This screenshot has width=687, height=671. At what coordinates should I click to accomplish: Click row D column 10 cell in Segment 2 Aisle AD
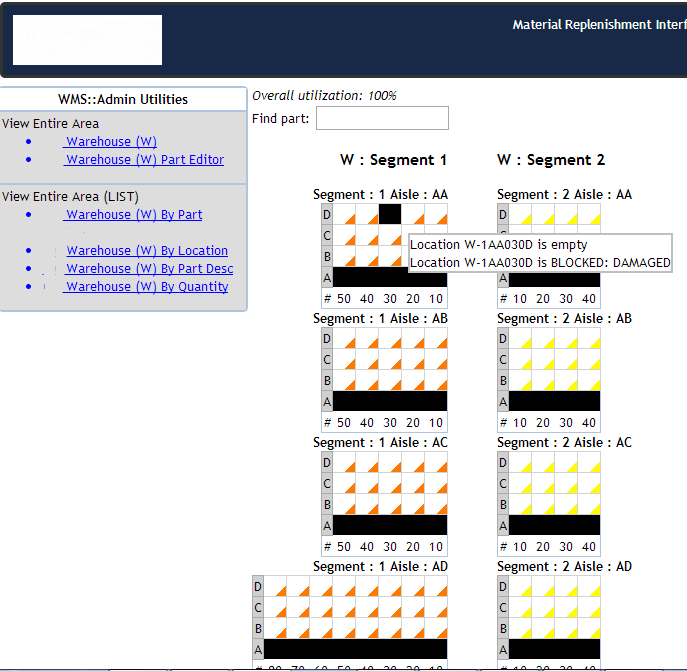pyautogui.click(x=520, y=586)
